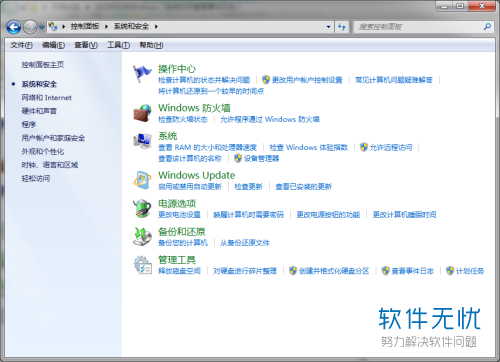500x362 pixels.
Task: Open the 系统 heading
Action: coord(168,136)
